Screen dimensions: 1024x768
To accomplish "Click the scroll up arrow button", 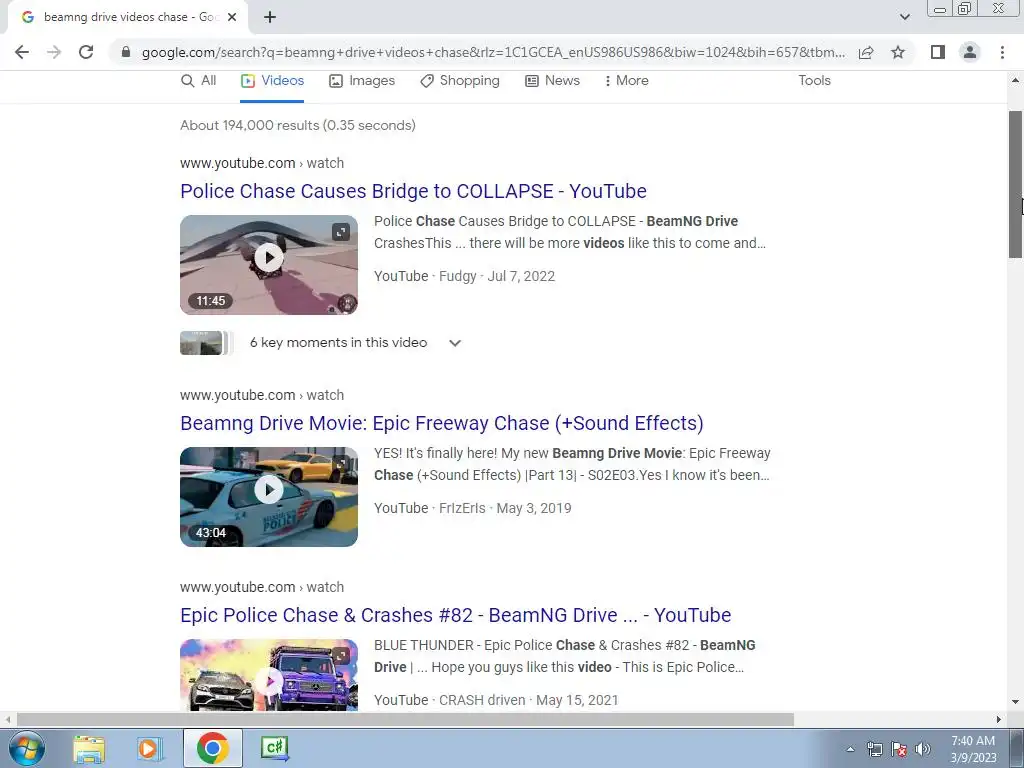I will (x=1016, y=80).
